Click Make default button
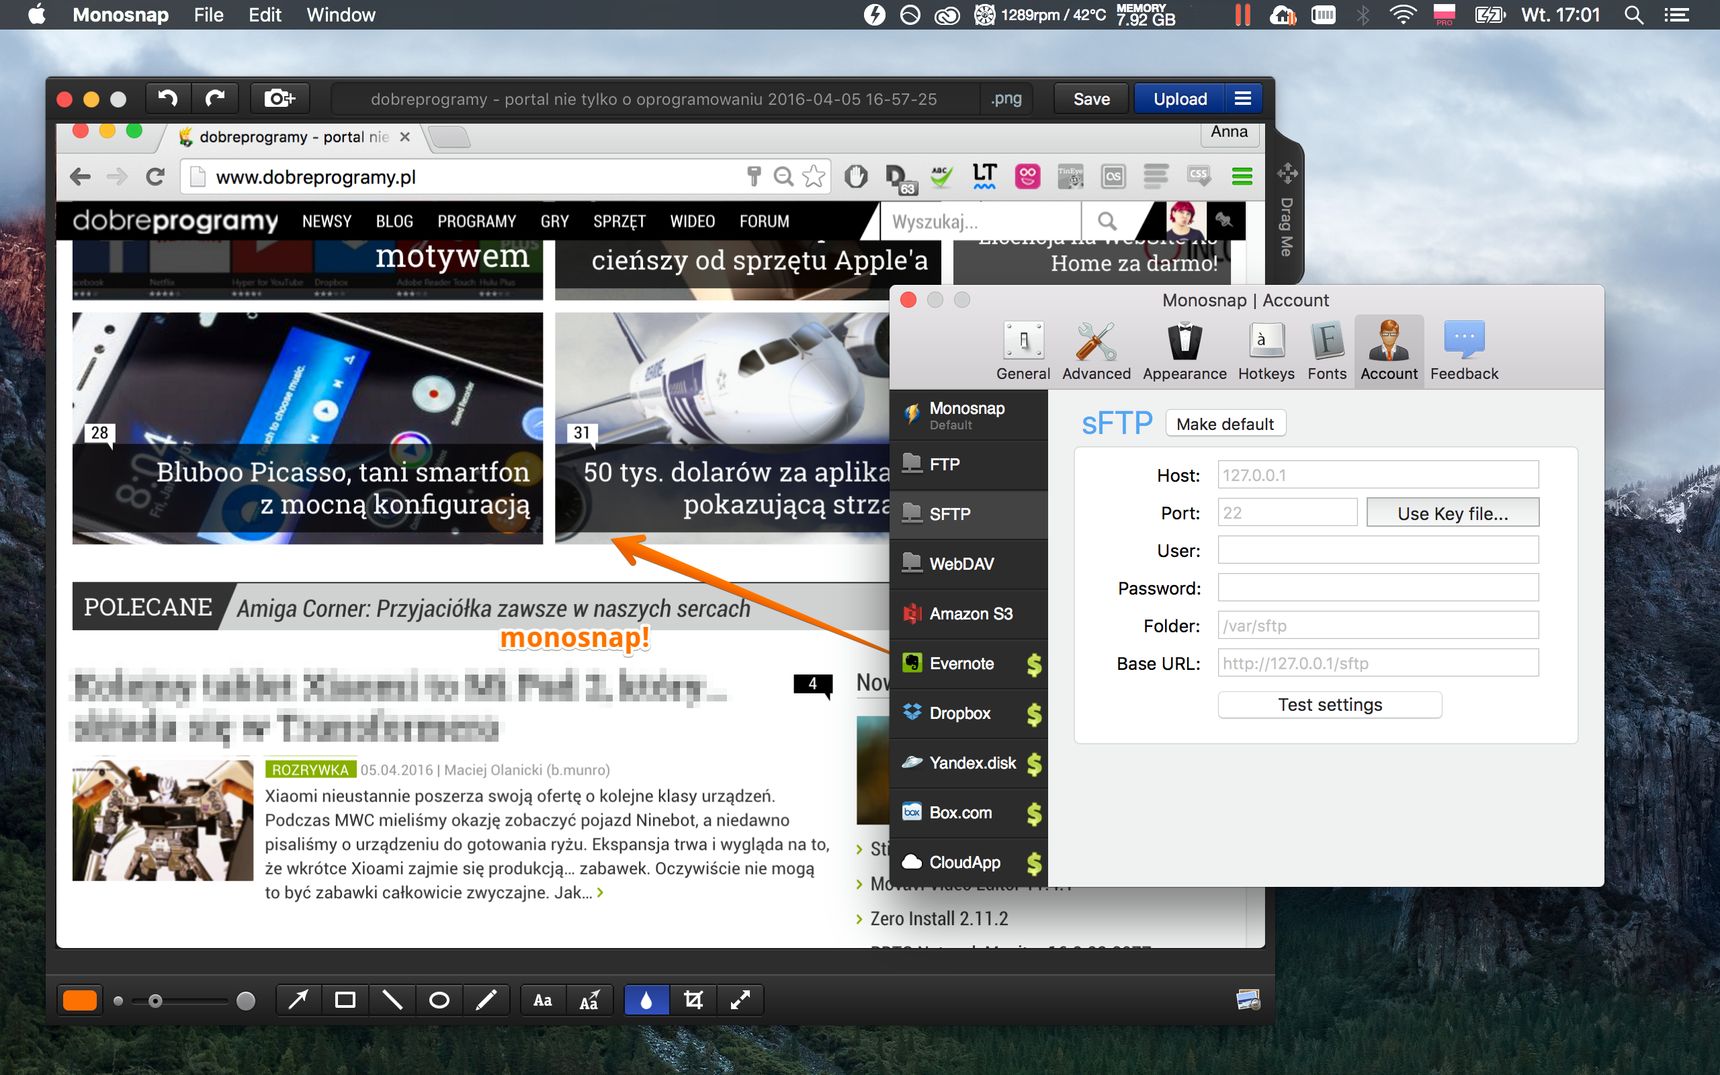 [x=1225, y=424]
